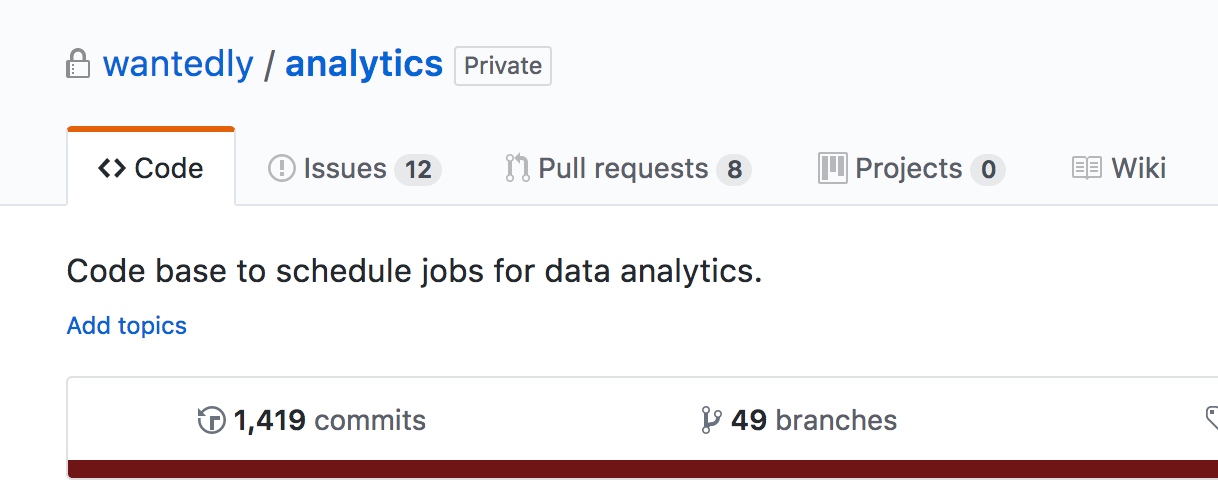
Task: Click the Add topics link
Action: [127, 326]
